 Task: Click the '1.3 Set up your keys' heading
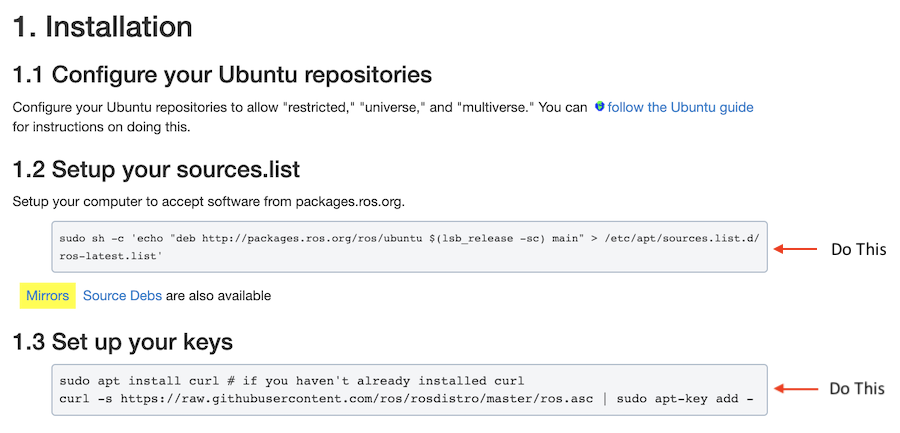[x=123, y=342]
